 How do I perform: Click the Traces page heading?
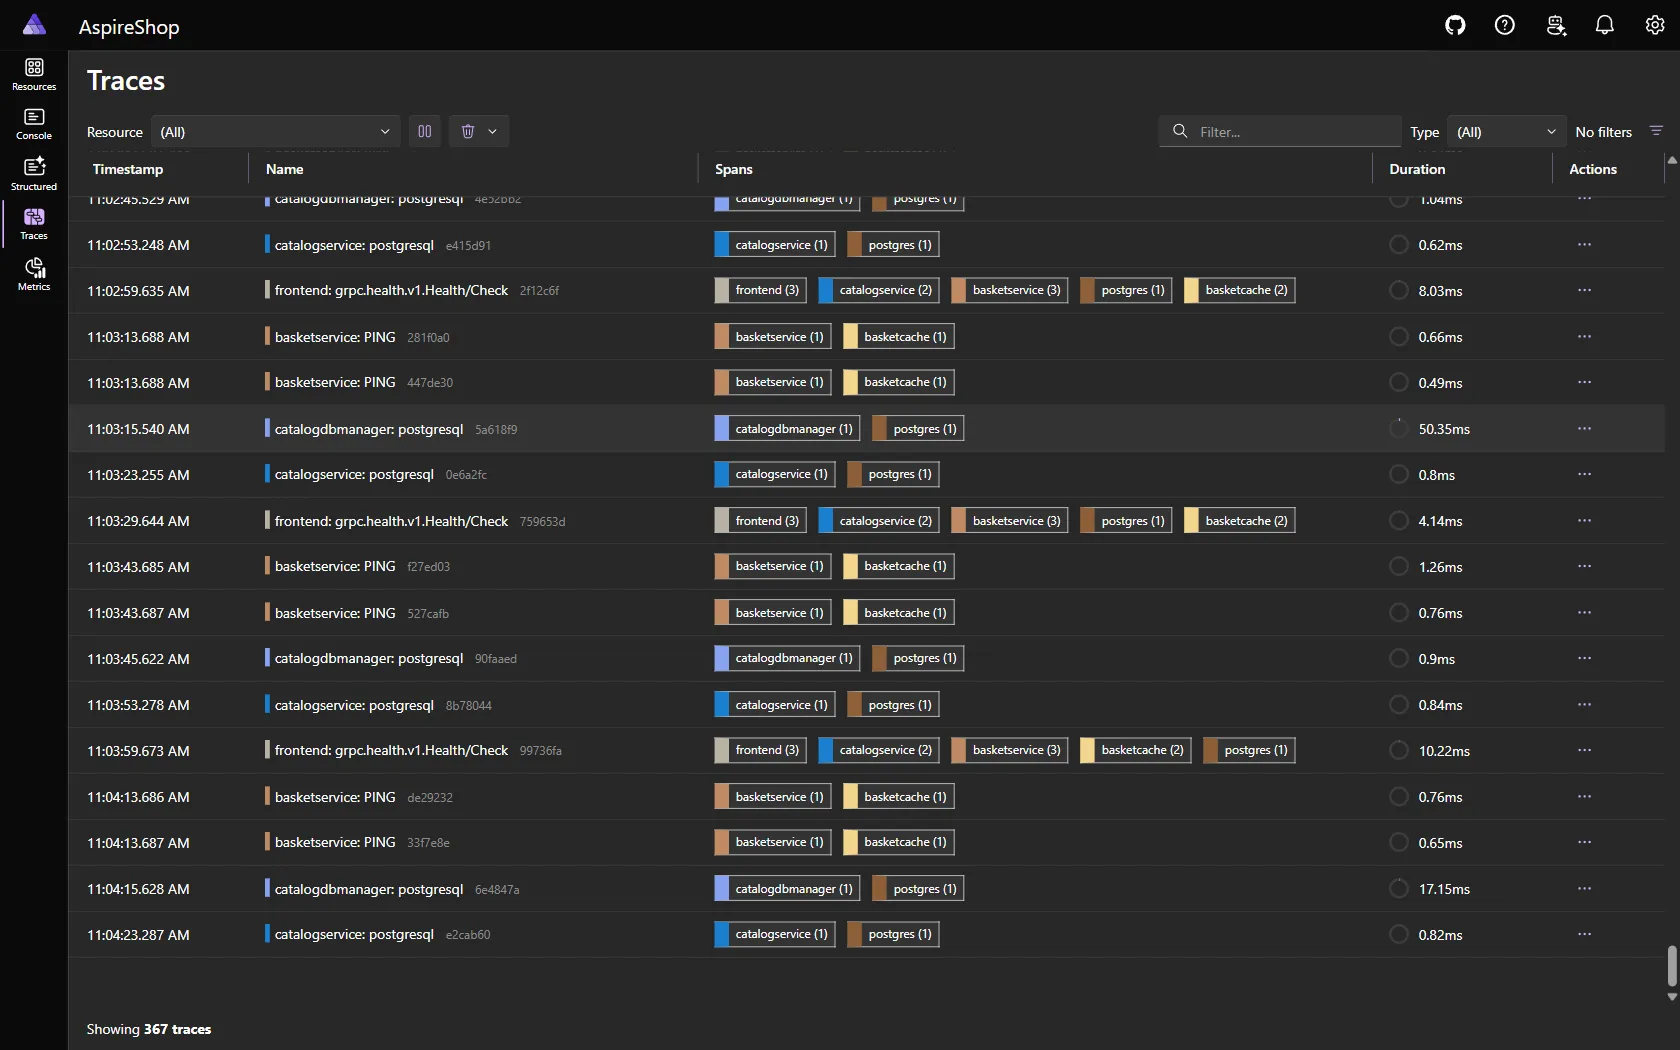click(x=126, y=80)
